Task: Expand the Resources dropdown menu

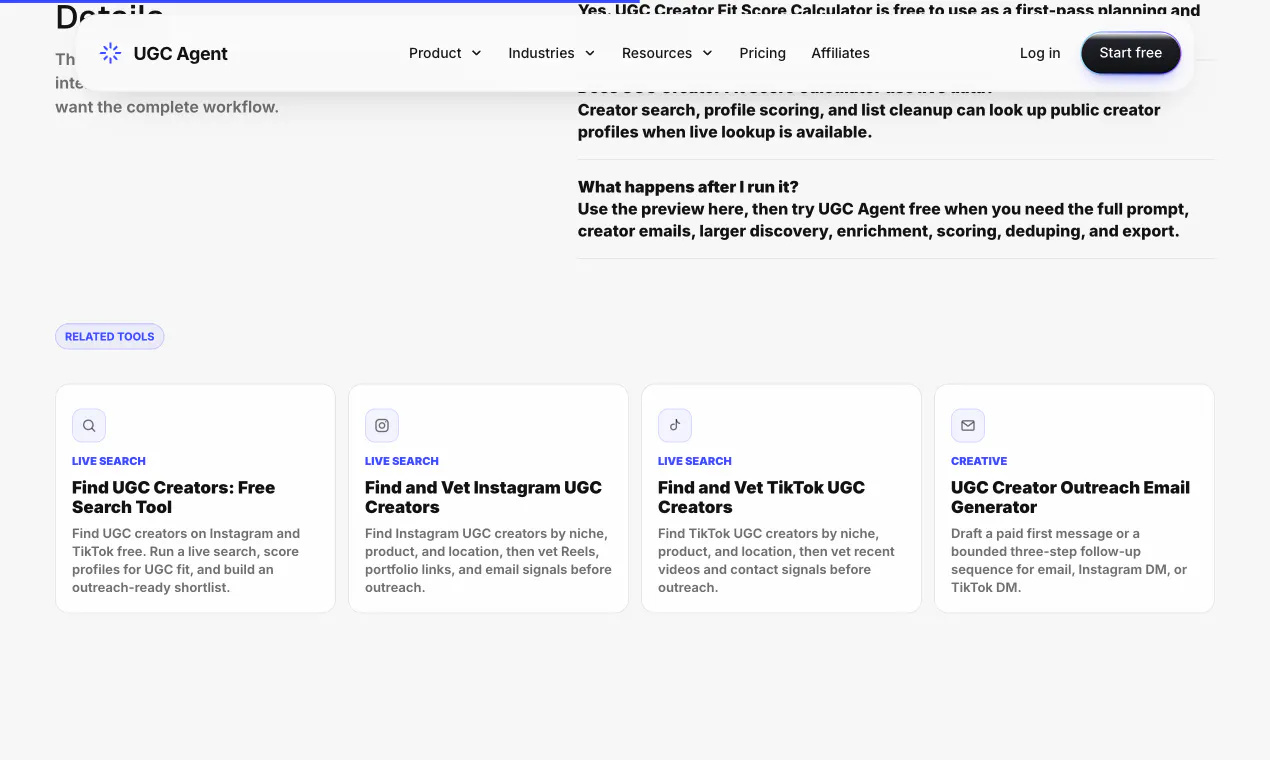Action: (x=667, y=53)
